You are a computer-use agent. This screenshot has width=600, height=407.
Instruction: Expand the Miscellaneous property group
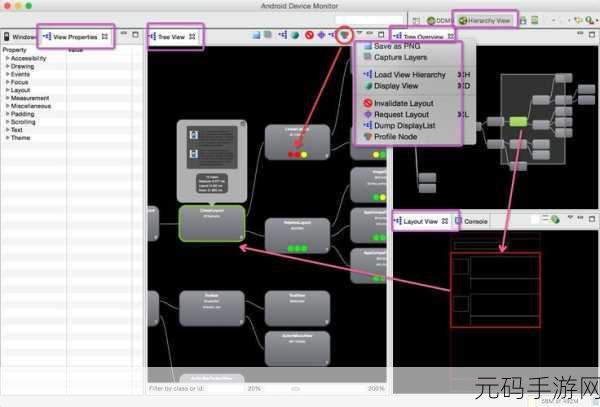(7, 106)
